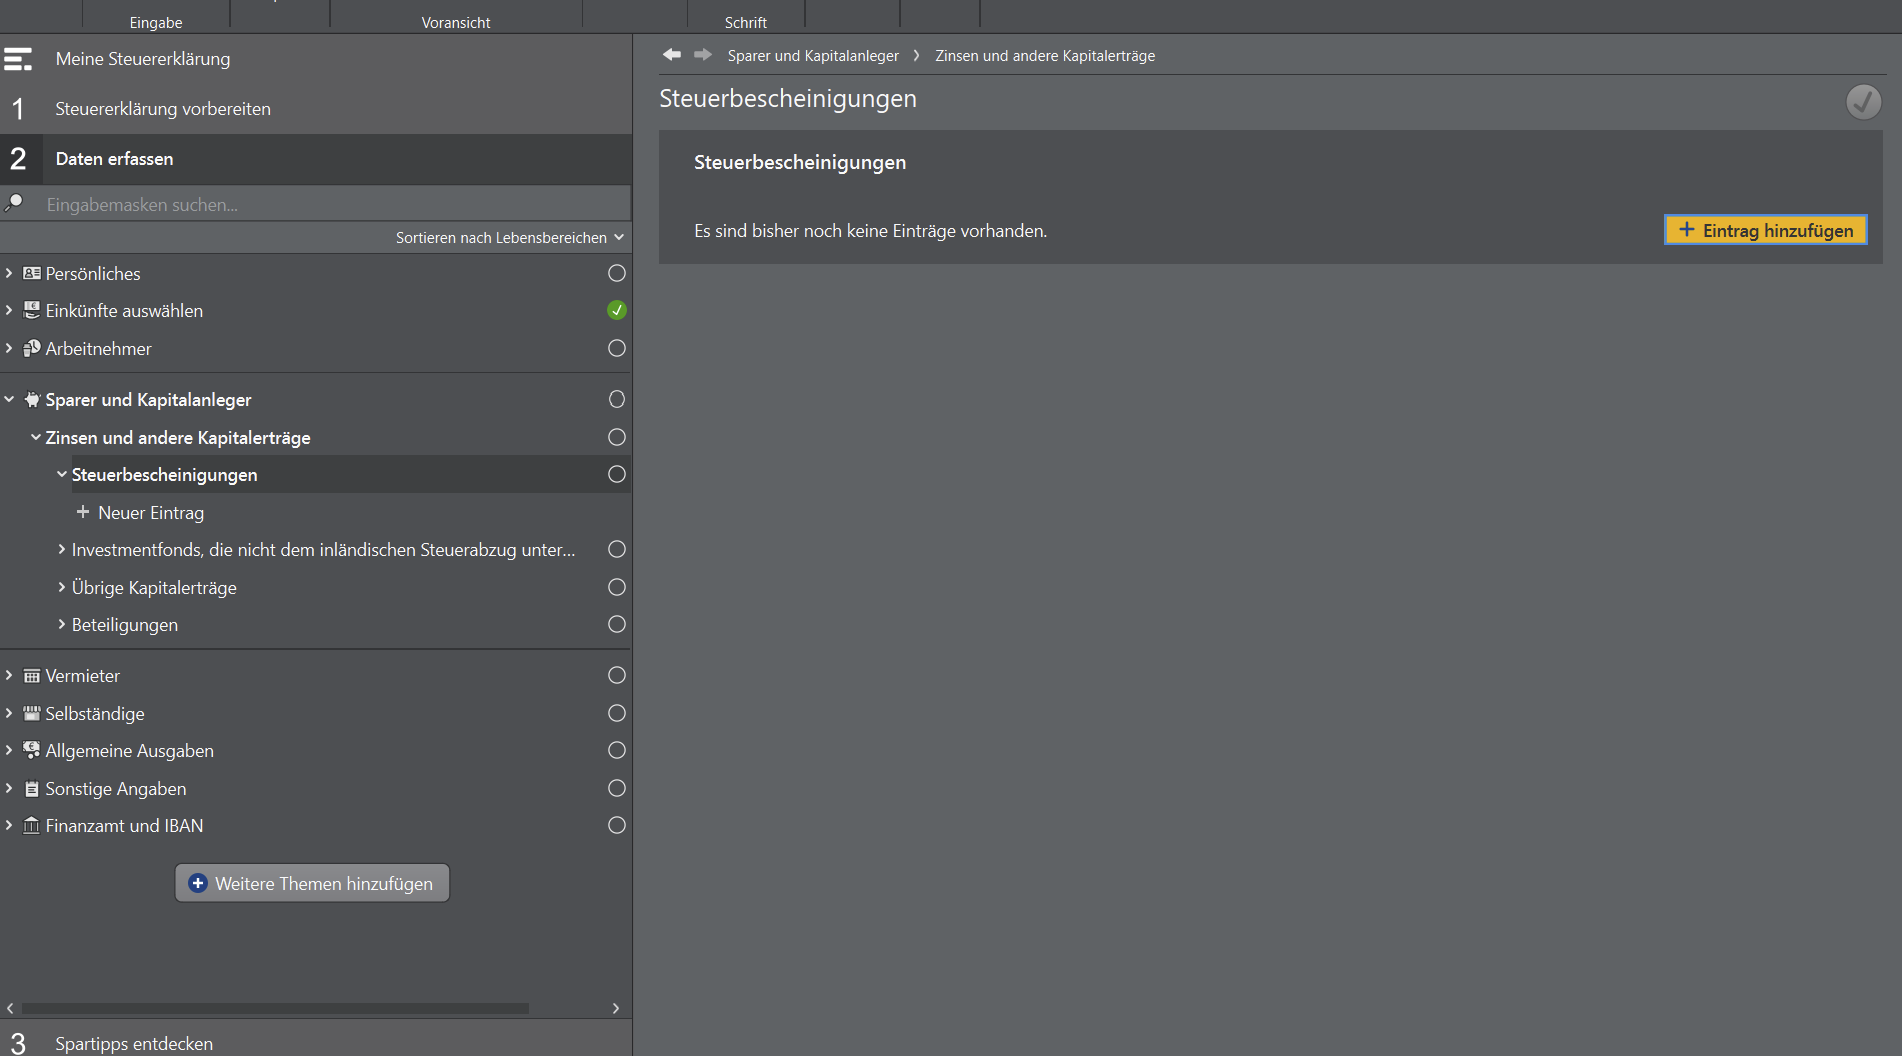
Task: Click the checkmark icon beside Steuerbescheinigungen heading
Action: 1863,101
